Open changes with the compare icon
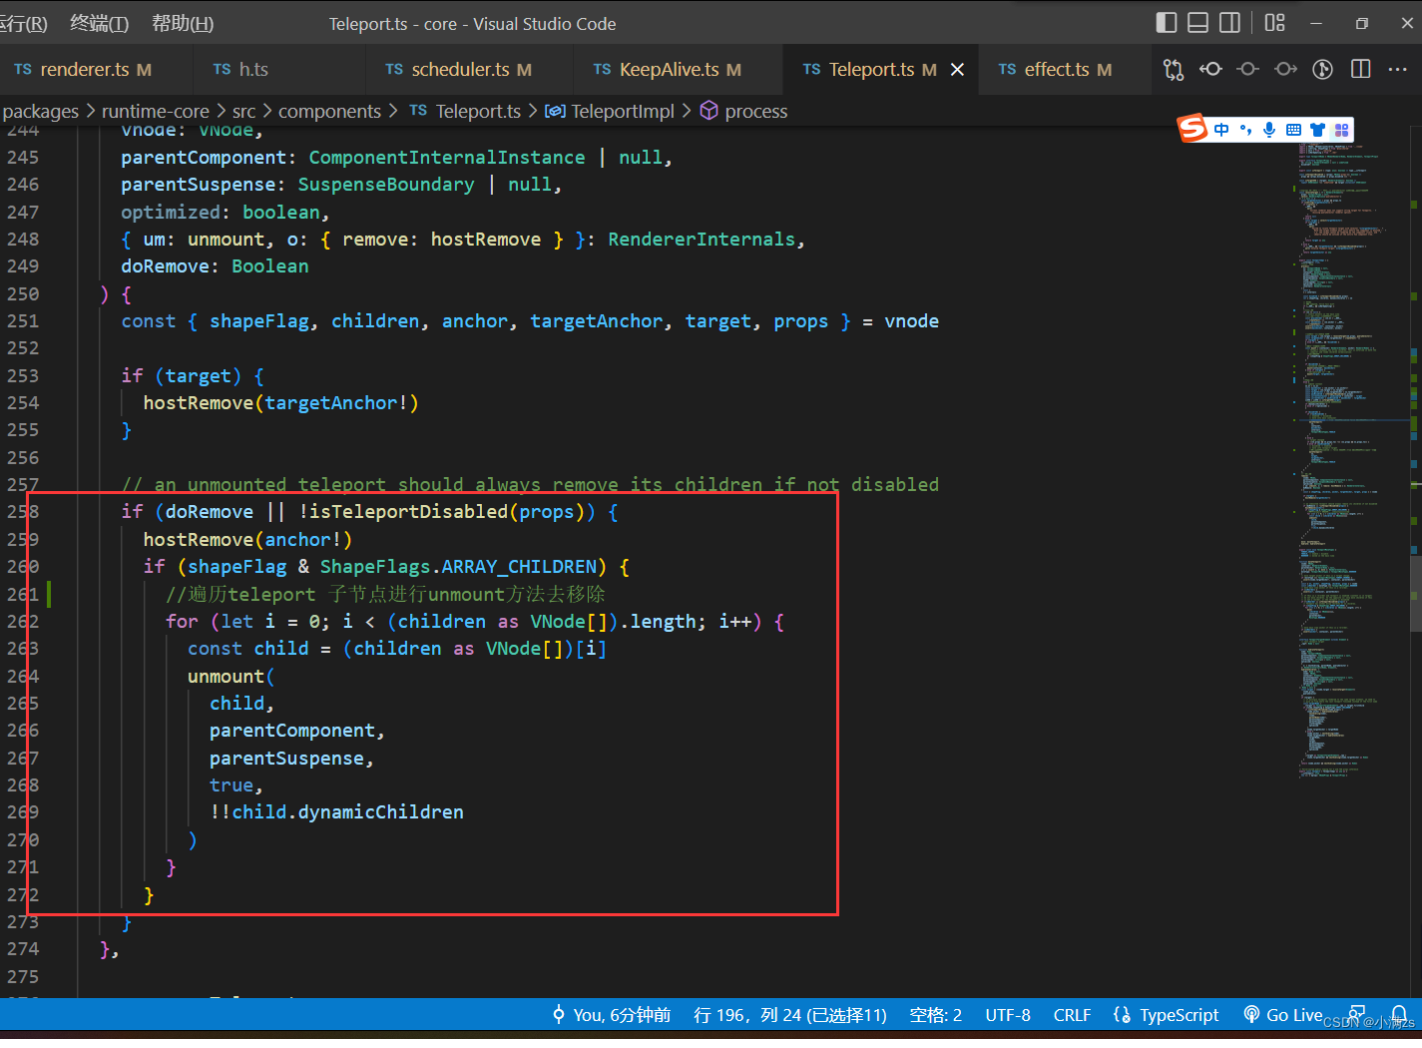 point(1173,69)
